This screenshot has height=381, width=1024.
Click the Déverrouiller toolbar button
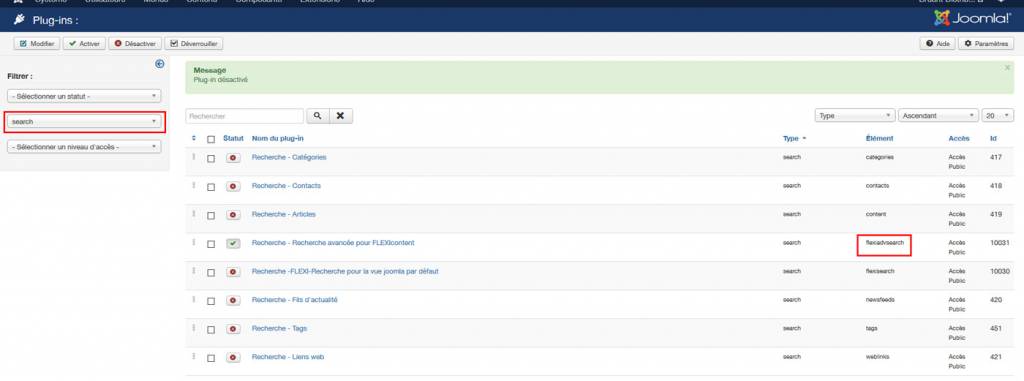193,44
